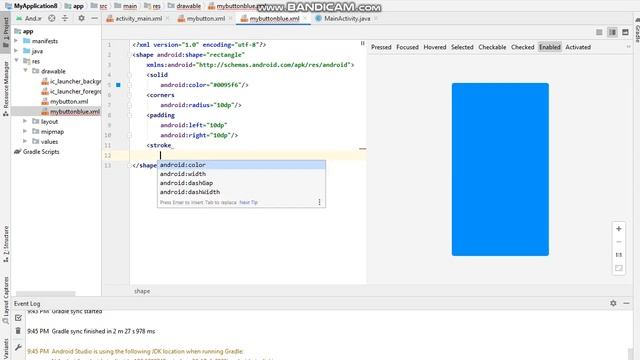The height and width of the screenshot is (360, 640).
Task: Click the Next Tip link in popup
Action: [x=249, y=202]
